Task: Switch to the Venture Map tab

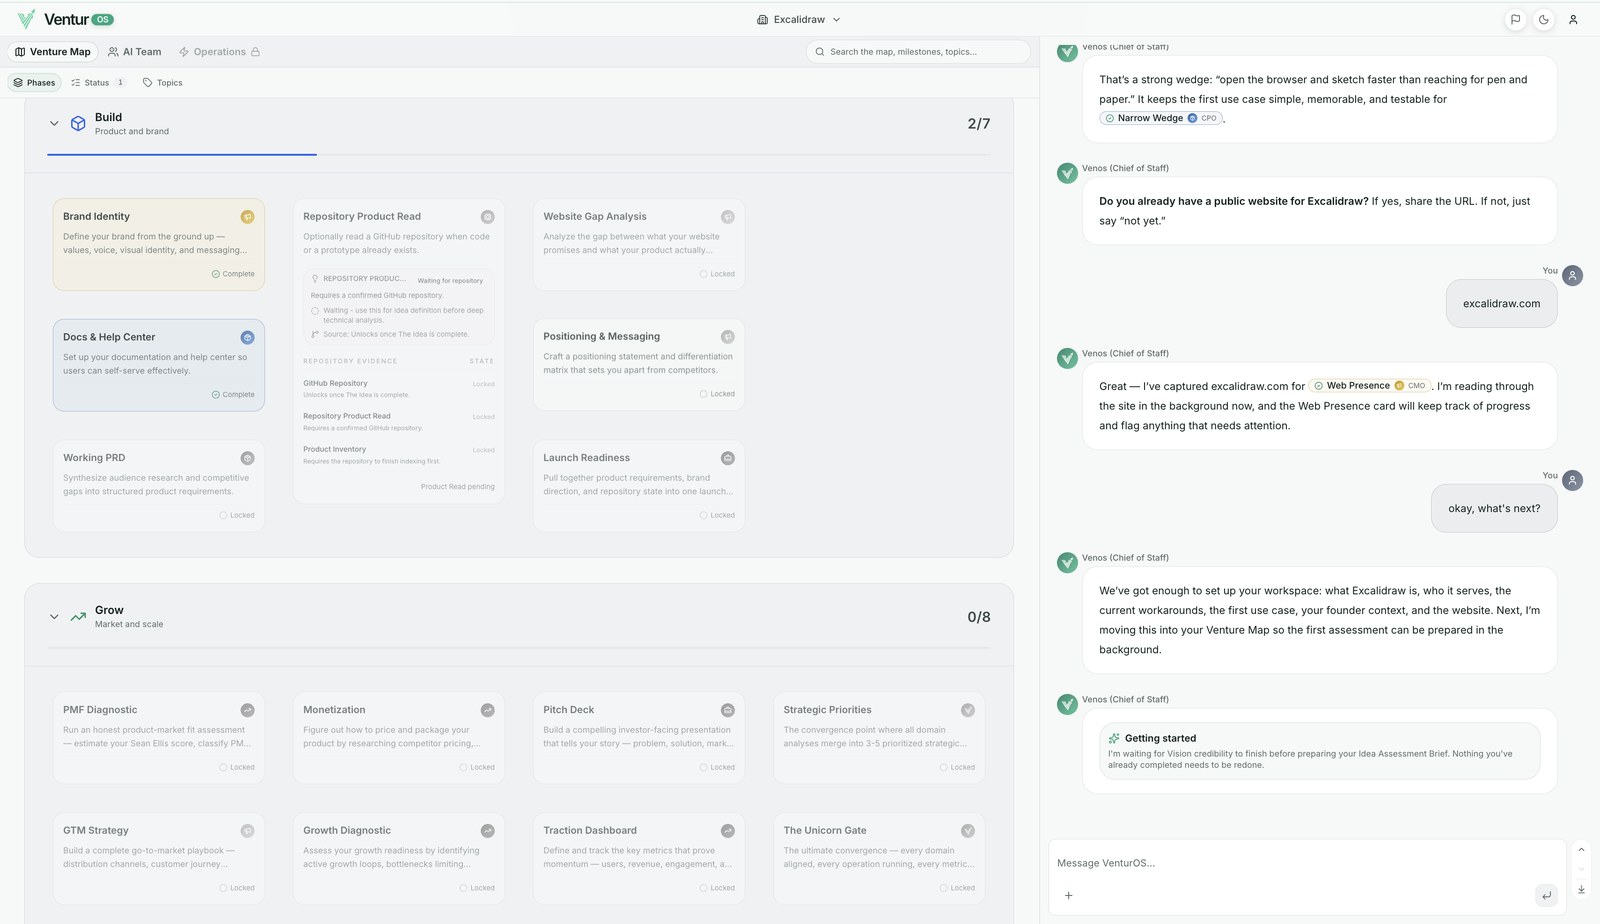Action: coord(53,52)
